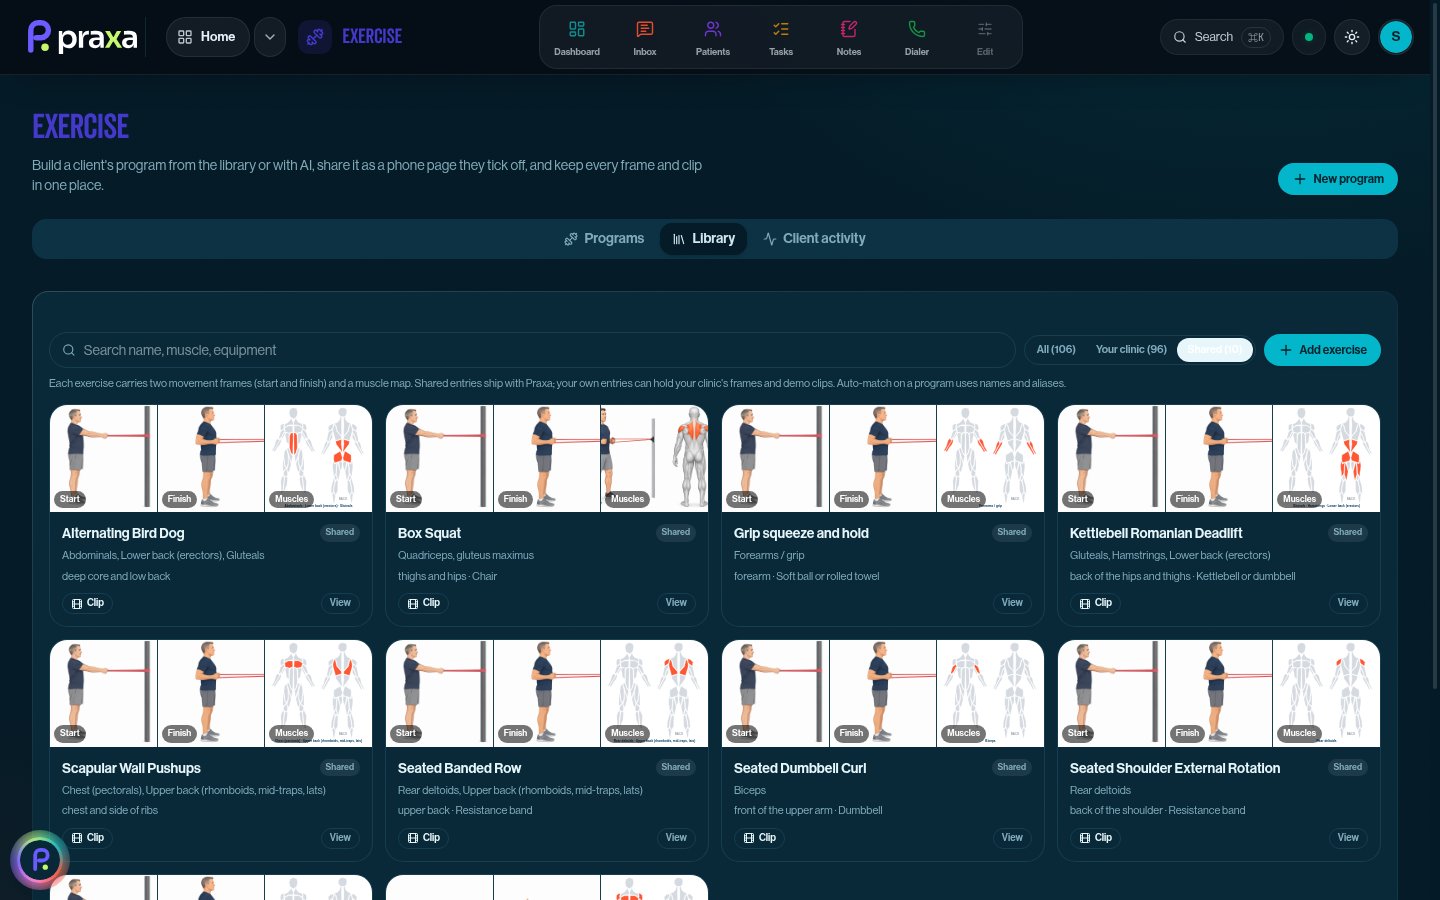1440x900 pixels.
Task: Open the global Search in the header
Action: [1221, 37]
